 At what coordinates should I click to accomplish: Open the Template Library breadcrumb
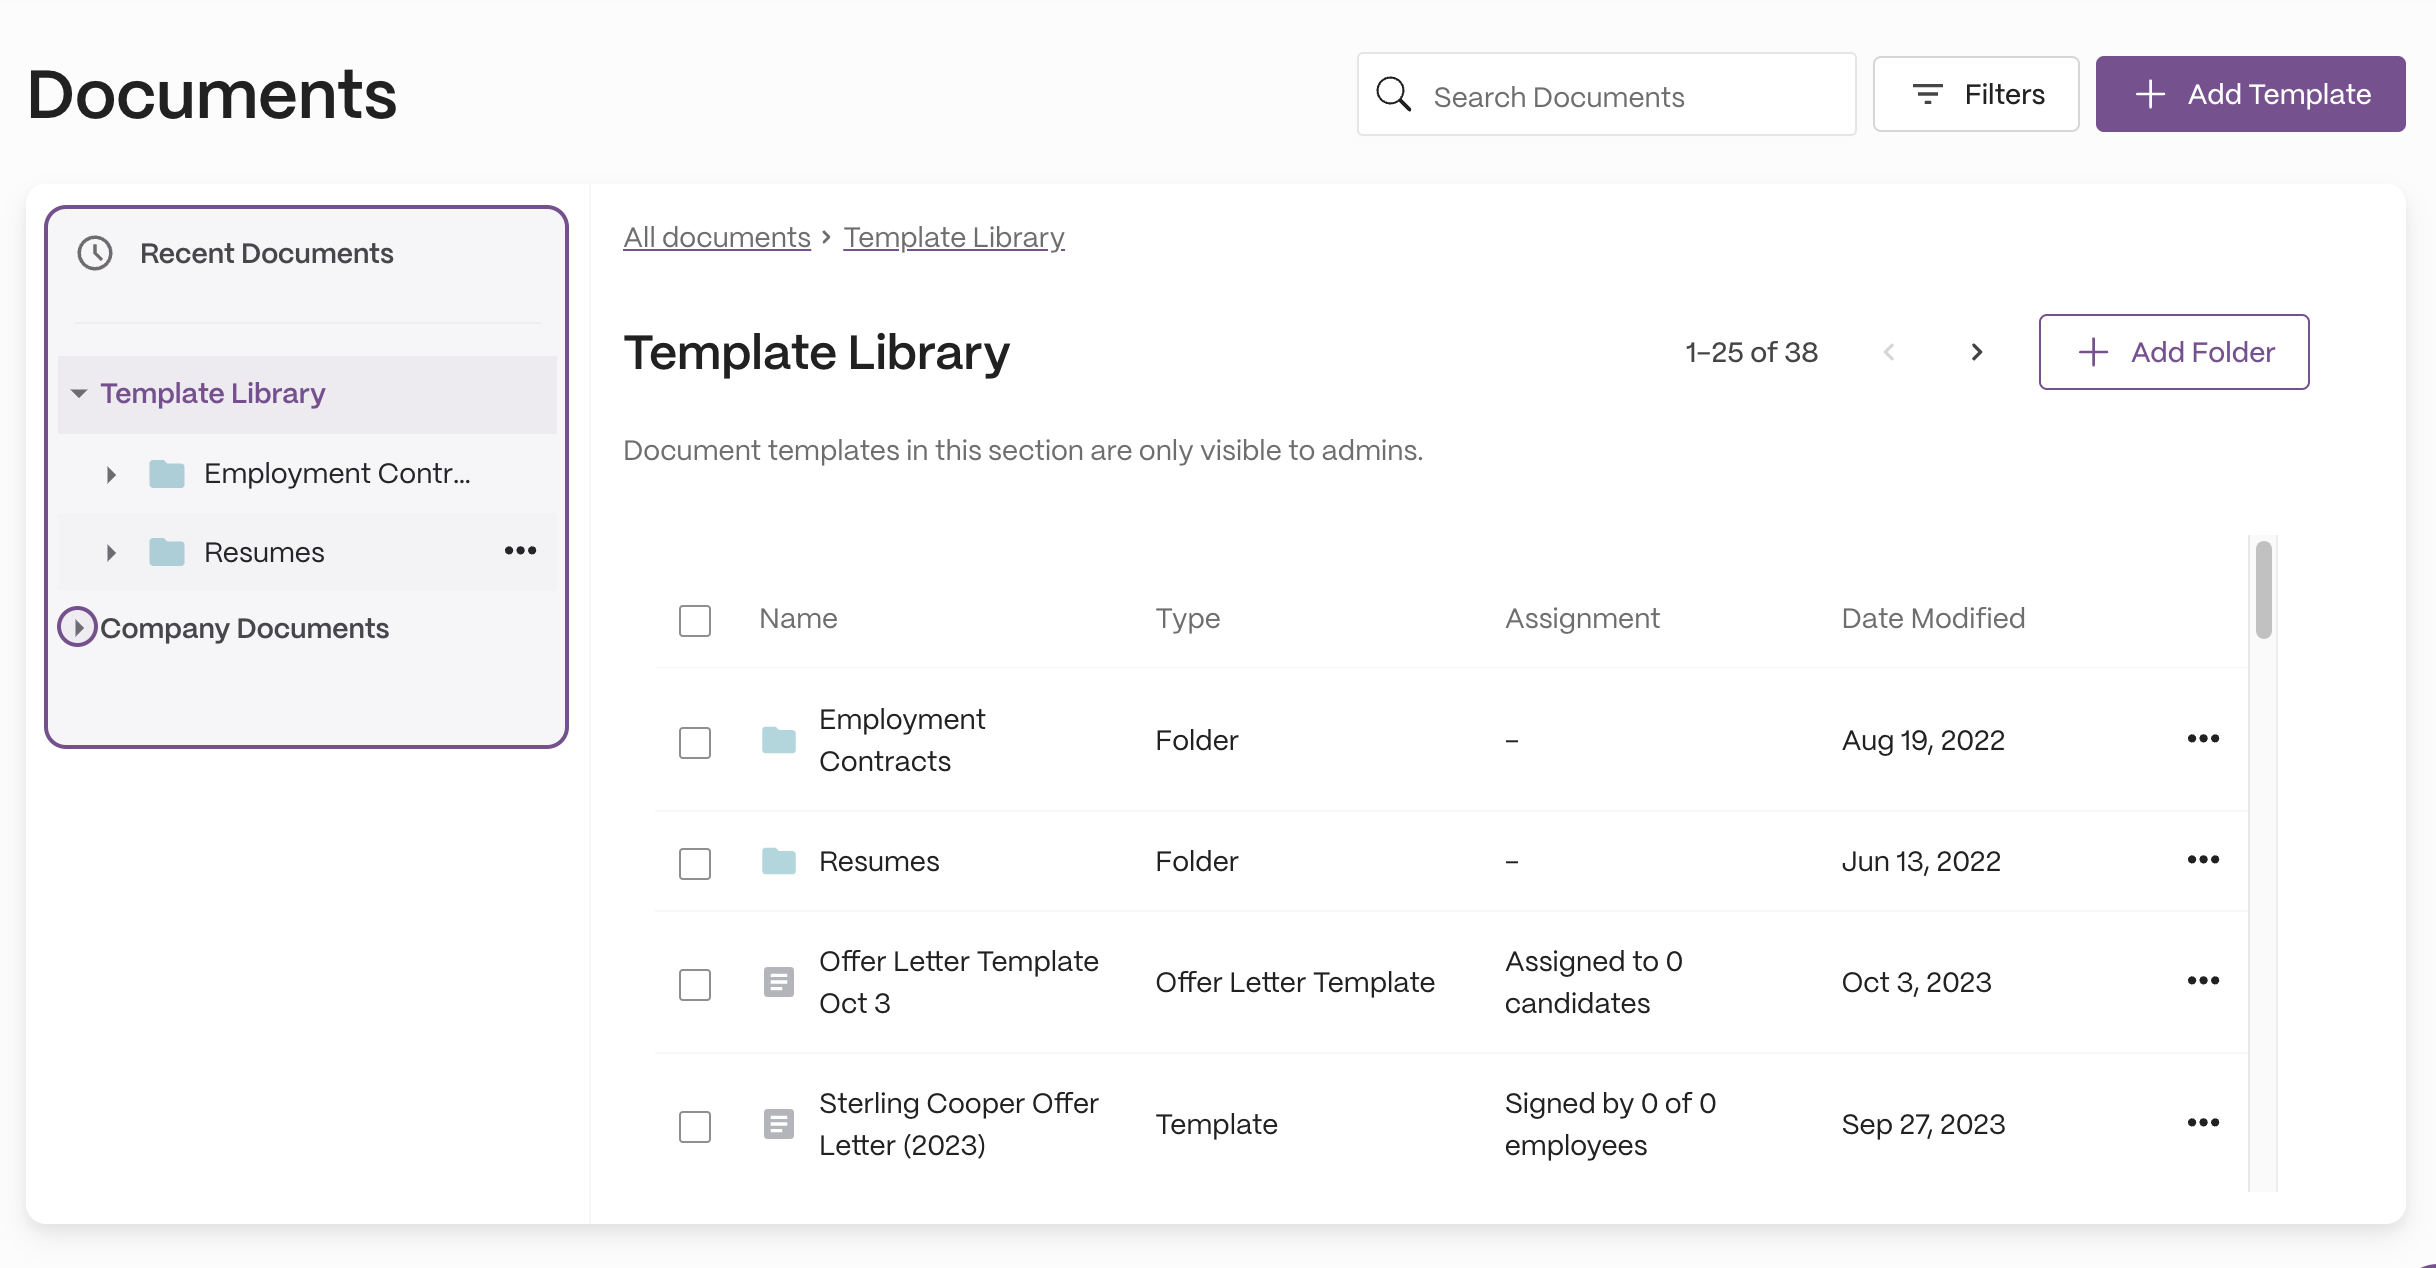coord(953,237)
